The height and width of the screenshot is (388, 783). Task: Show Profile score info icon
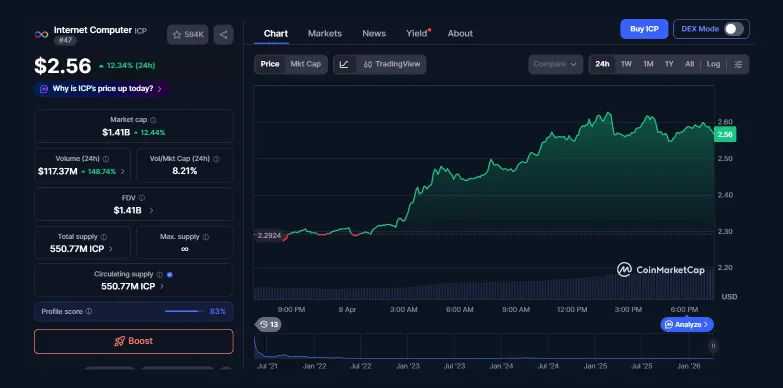[89, 311]
